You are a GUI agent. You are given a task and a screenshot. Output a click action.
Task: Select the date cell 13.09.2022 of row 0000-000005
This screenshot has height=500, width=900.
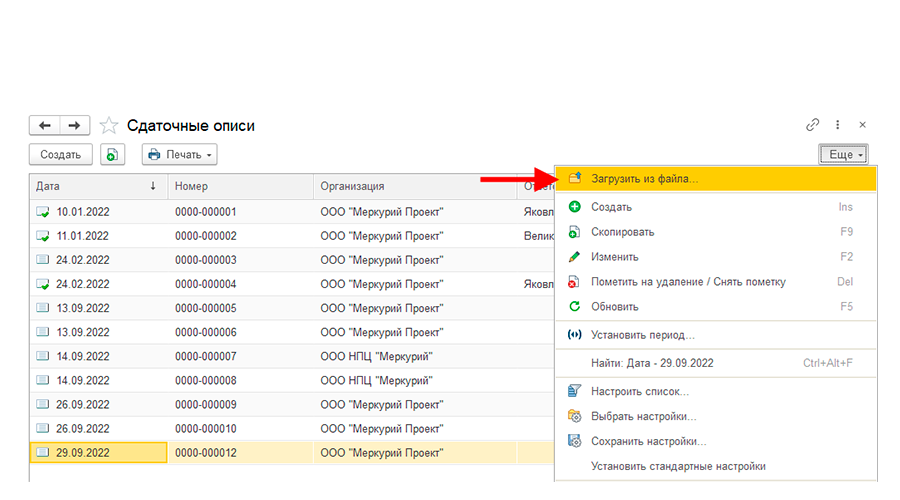point(98,308)
